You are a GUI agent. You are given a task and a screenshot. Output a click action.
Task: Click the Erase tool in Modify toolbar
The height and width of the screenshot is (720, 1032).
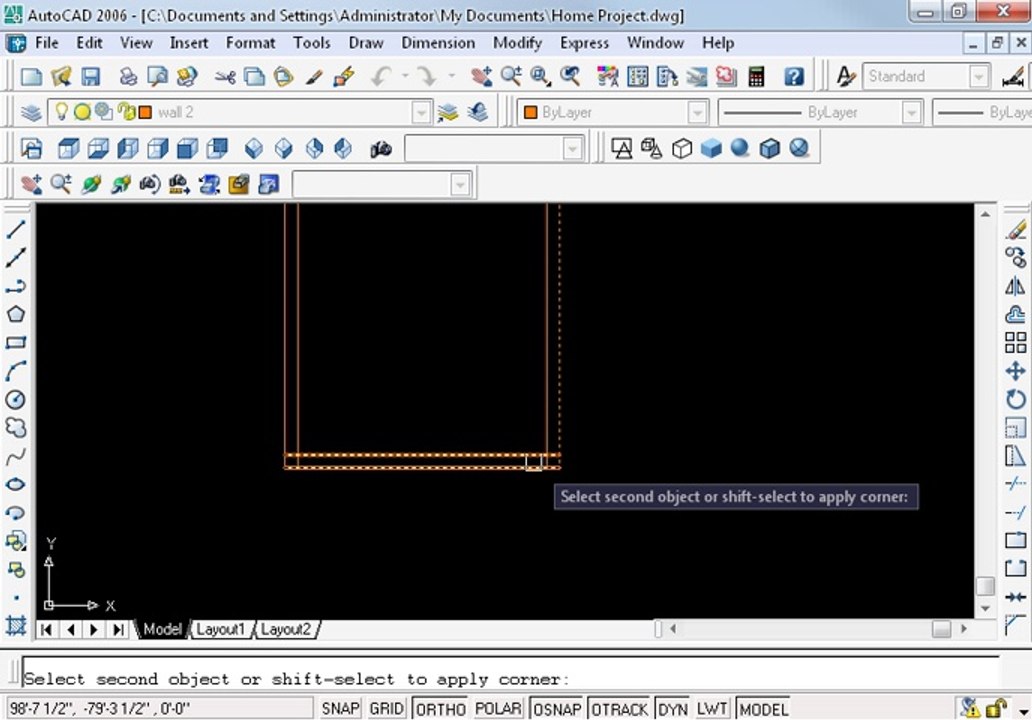click(1016, 230)
